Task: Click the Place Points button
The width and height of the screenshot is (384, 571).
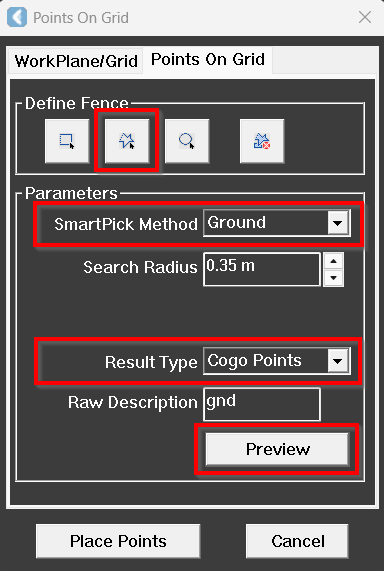Action: (118, 541)
